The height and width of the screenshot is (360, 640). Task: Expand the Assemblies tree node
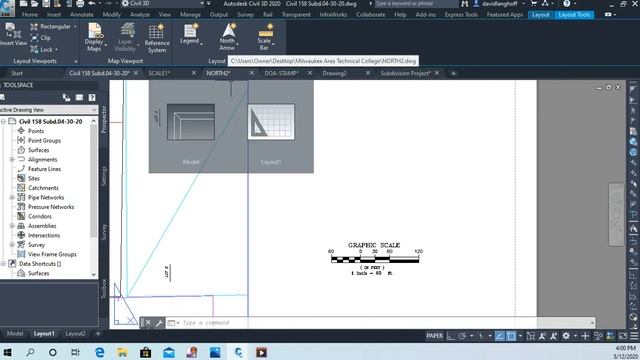[12, 226]
